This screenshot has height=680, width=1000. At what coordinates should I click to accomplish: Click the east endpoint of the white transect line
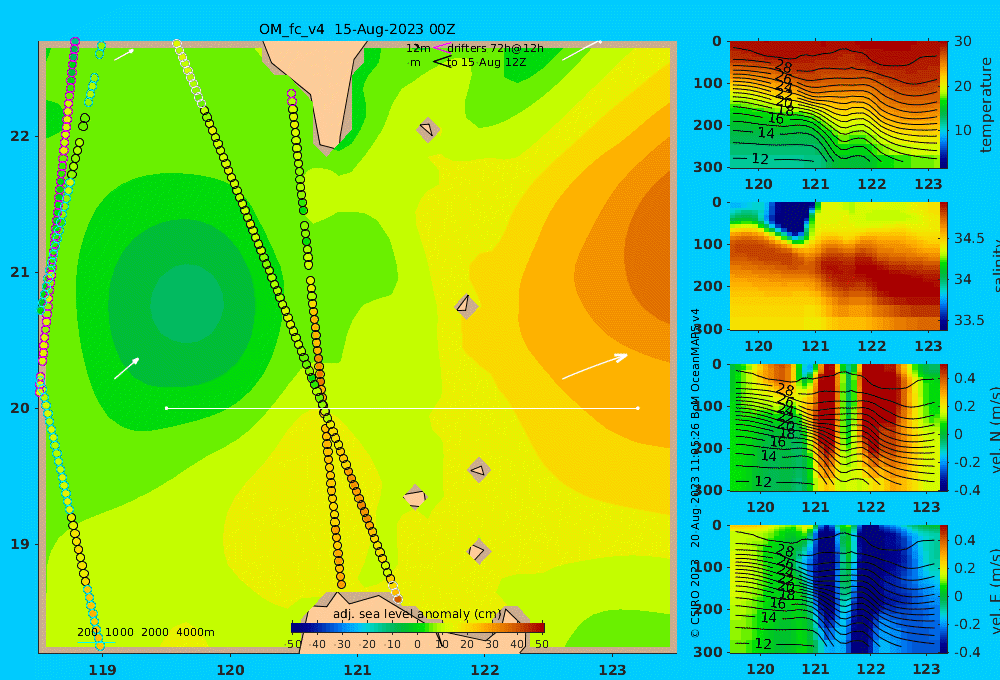tap(638, 408)
